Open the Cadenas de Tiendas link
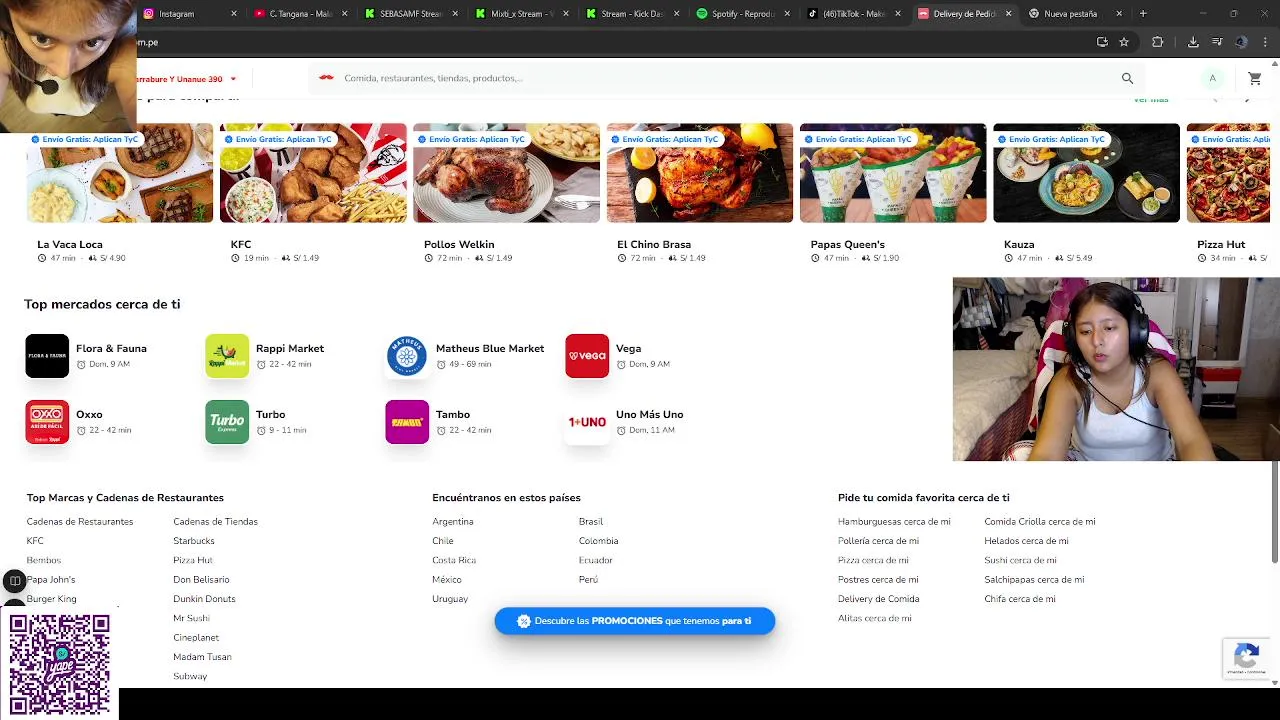 [215, 522]
